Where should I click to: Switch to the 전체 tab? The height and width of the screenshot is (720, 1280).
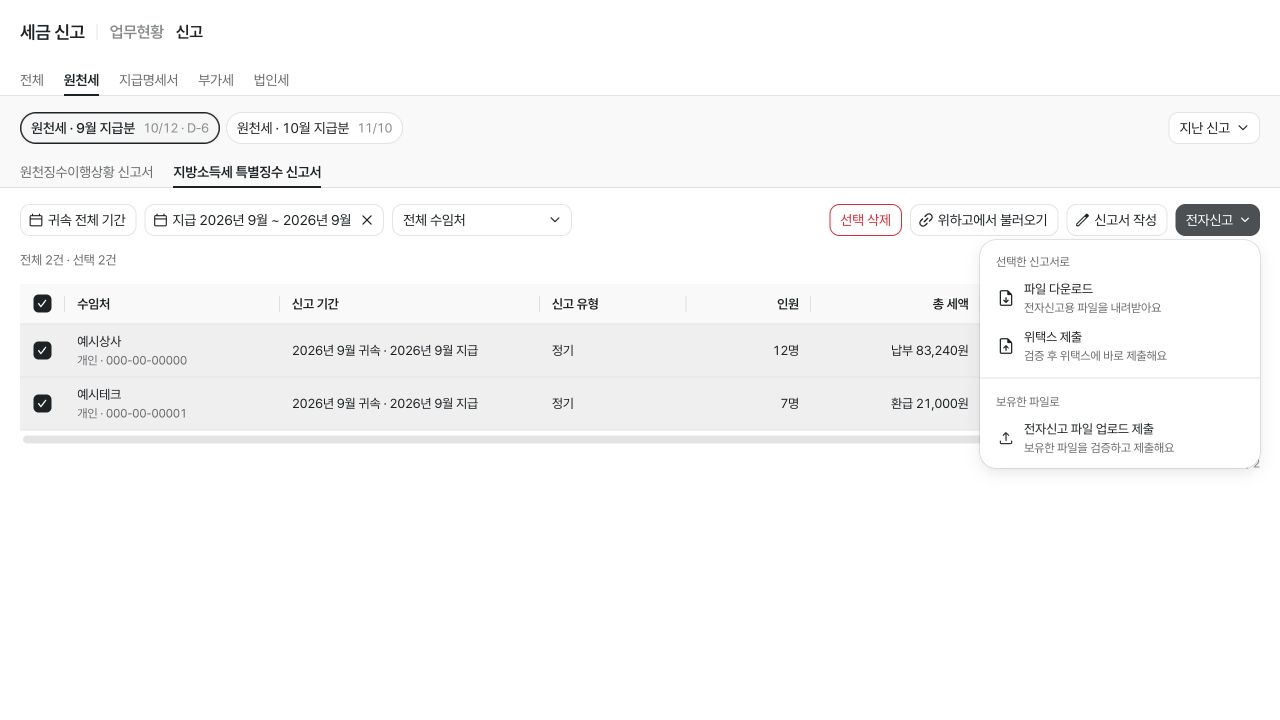[32, 80]
